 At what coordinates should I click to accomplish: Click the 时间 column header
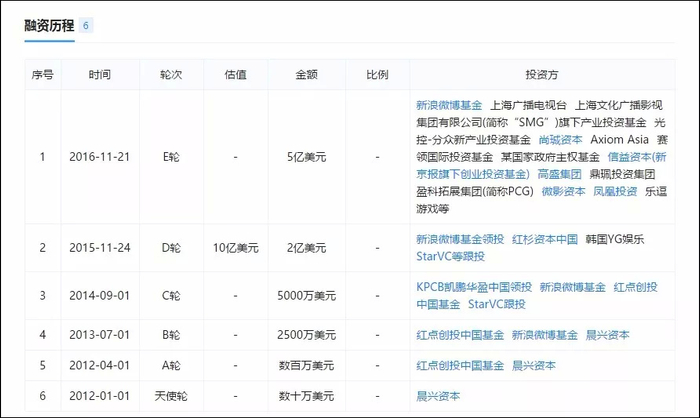point(100,75)
